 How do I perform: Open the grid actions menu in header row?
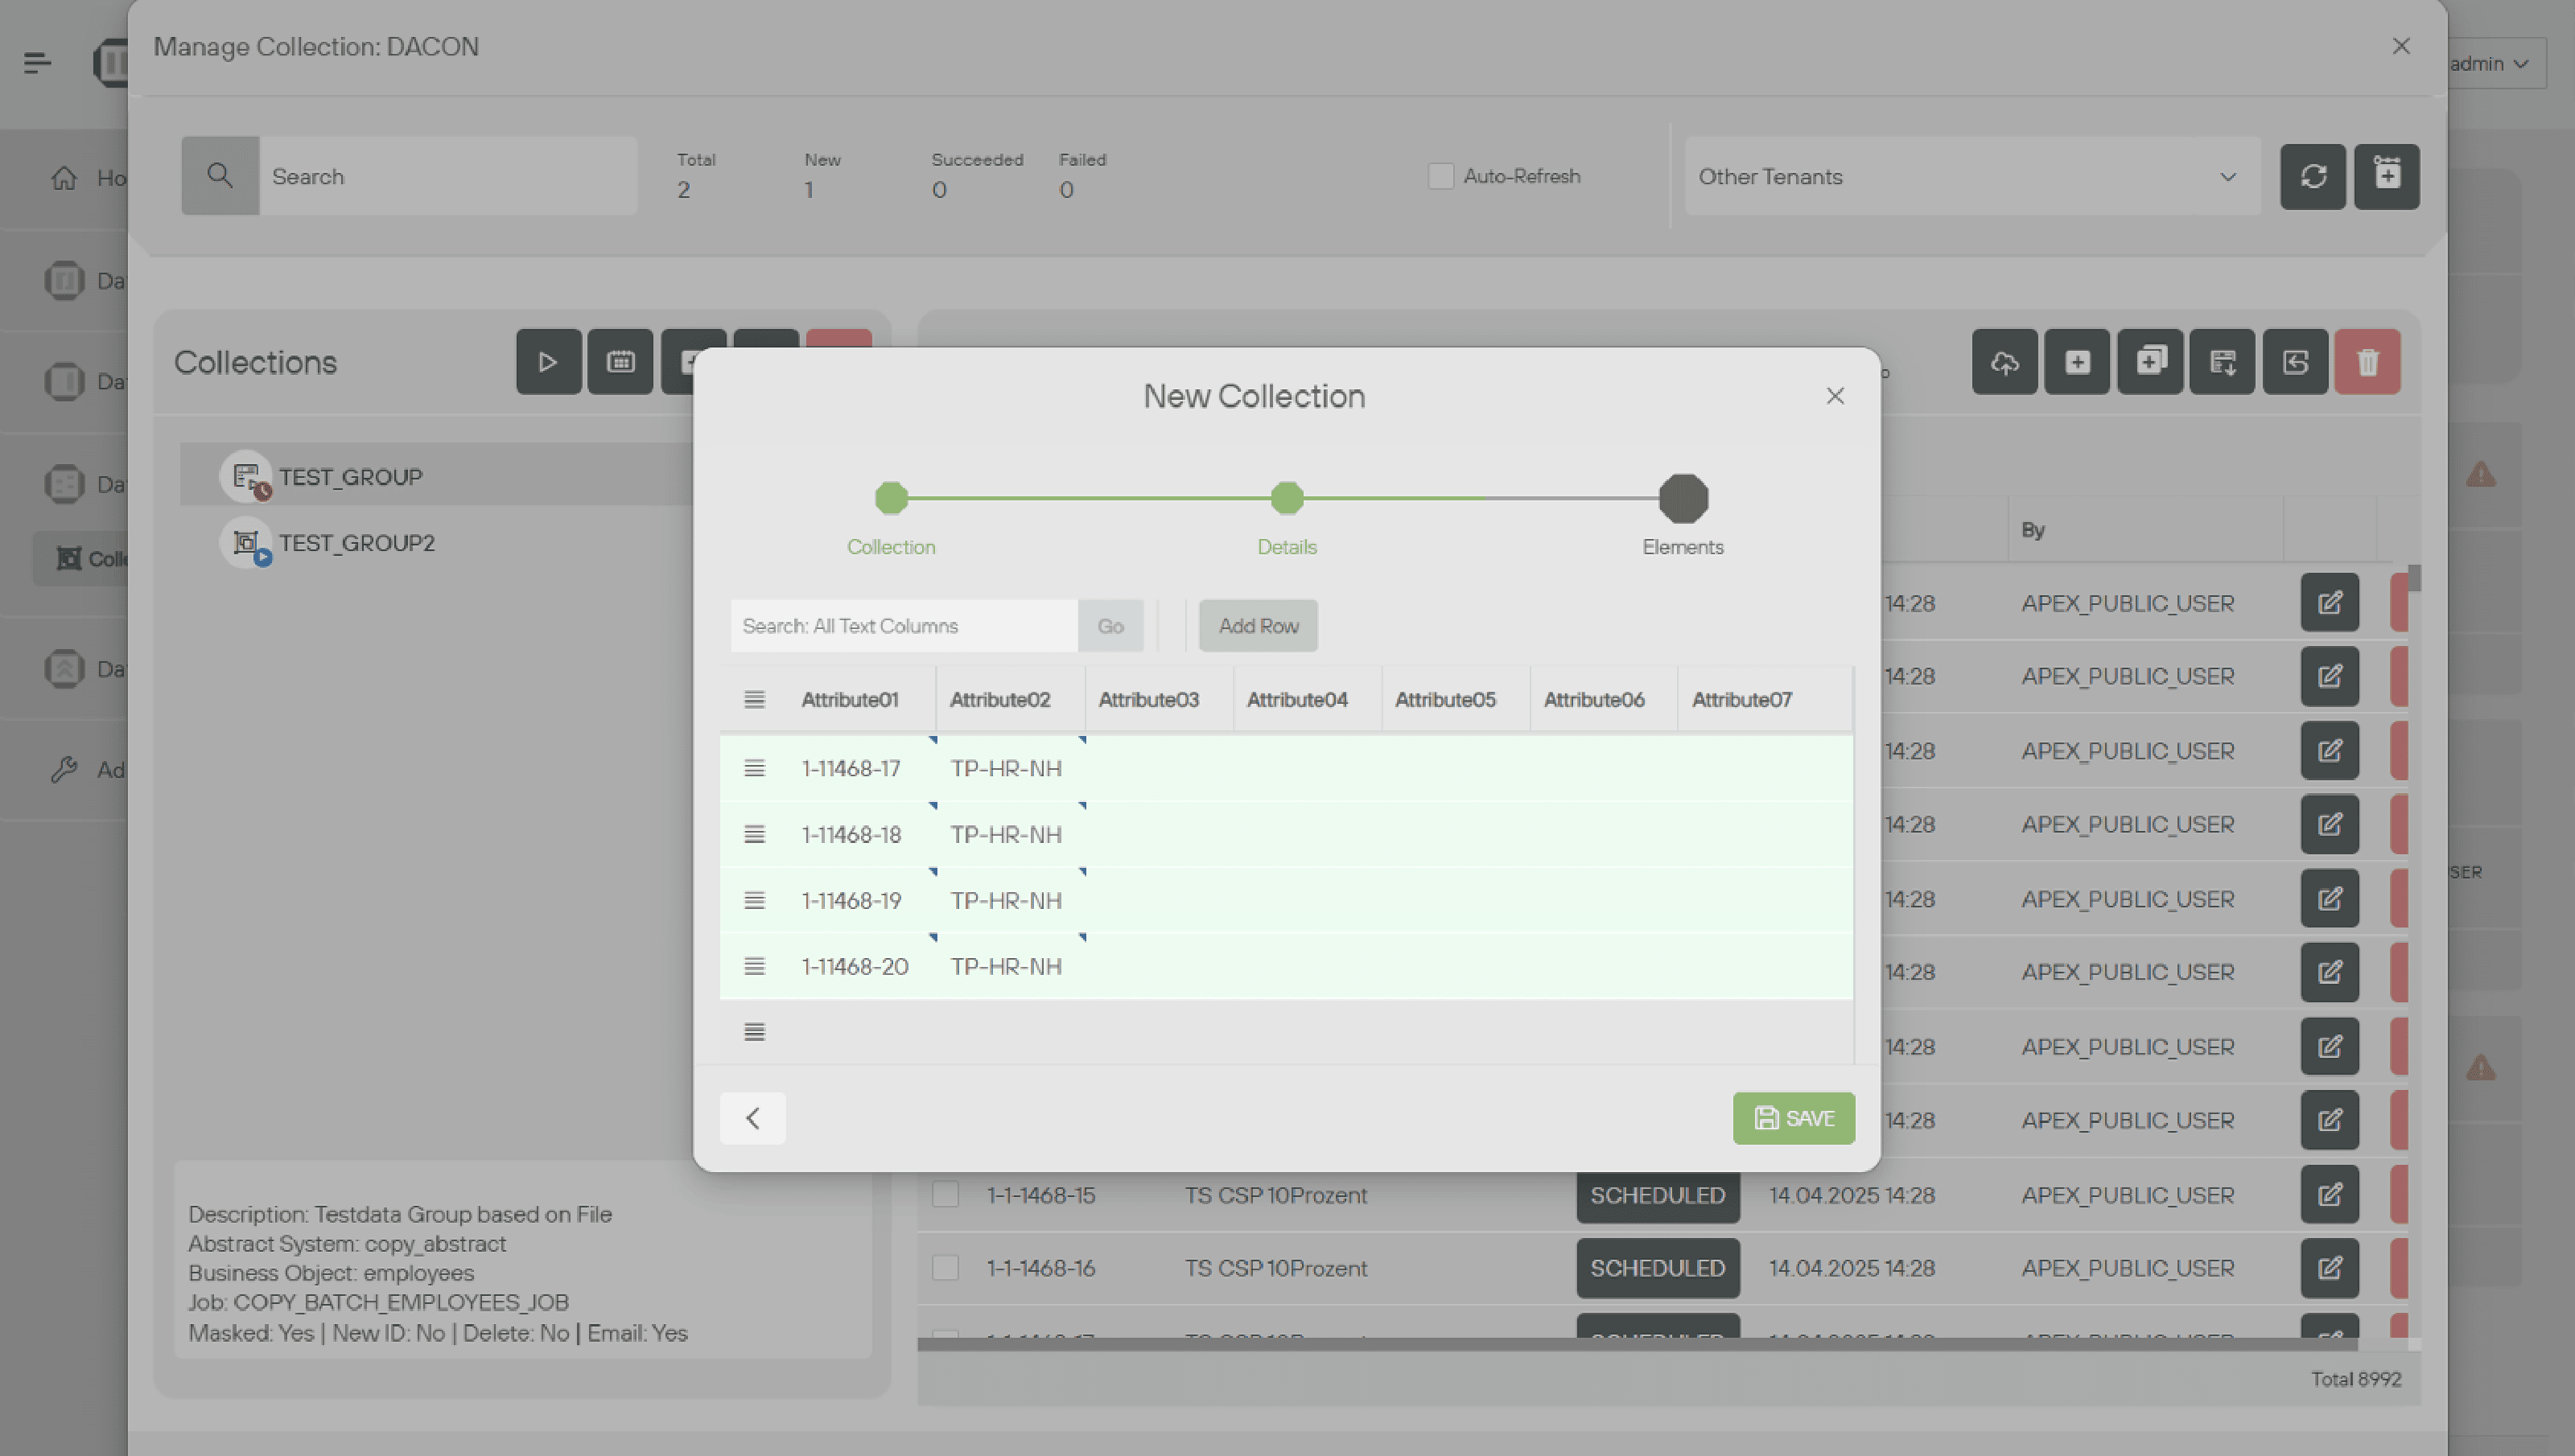pos(754,699)
